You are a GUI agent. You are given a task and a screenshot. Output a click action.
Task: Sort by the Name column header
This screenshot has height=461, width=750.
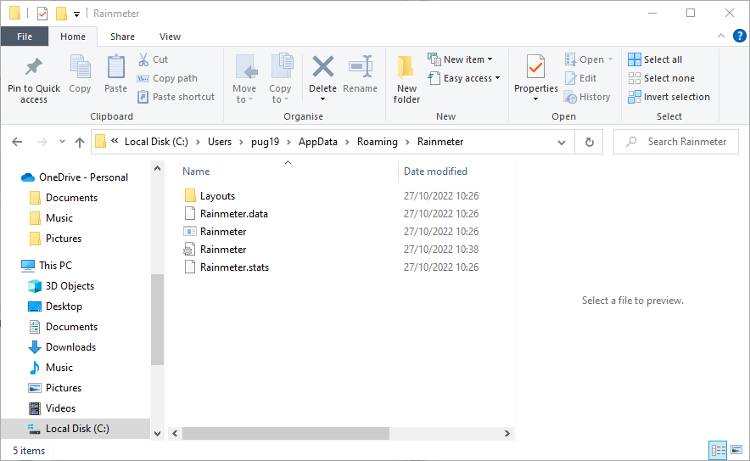(196, 171)
